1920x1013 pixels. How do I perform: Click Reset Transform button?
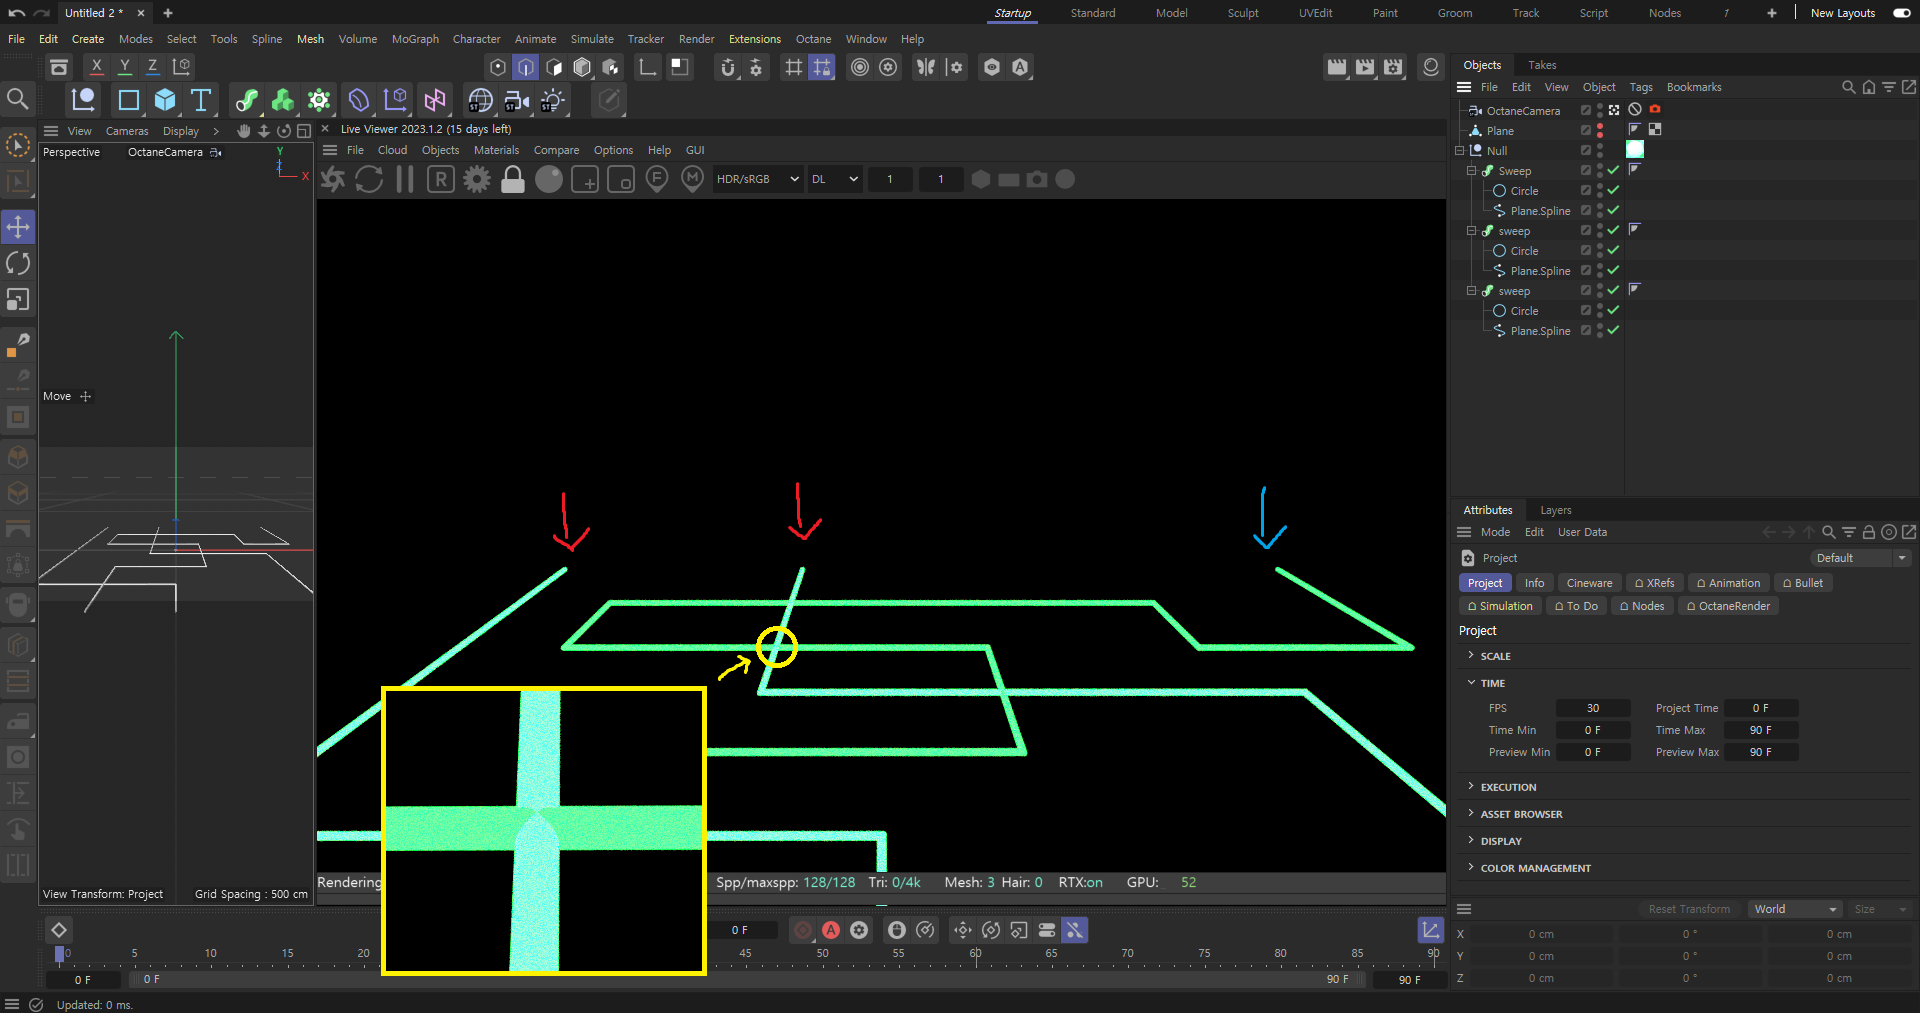pos(1688,909)
